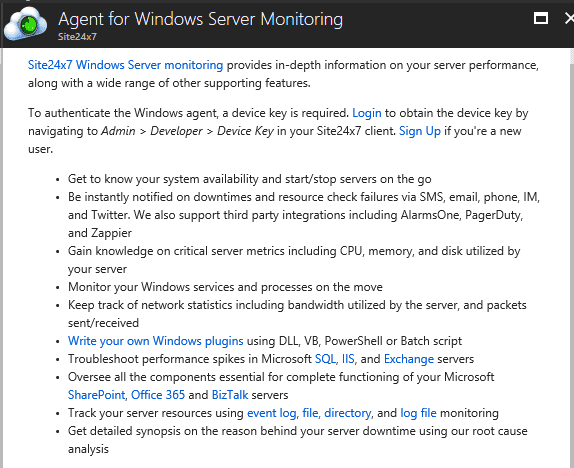The width and height of the screenshot is (574, 468).
Task: Click the Site24x7 cloud radar icon
Action: (26, 24)
